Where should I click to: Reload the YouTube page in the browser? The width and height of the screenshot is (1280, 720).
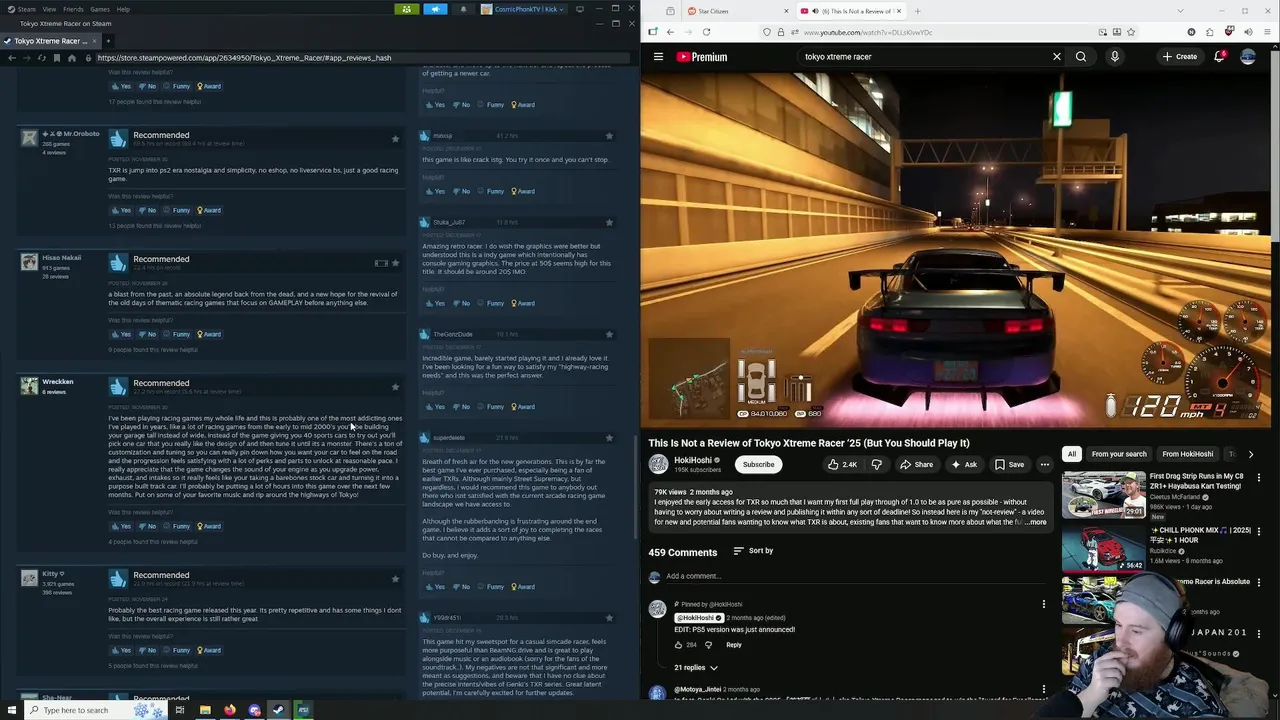(706, 32)
